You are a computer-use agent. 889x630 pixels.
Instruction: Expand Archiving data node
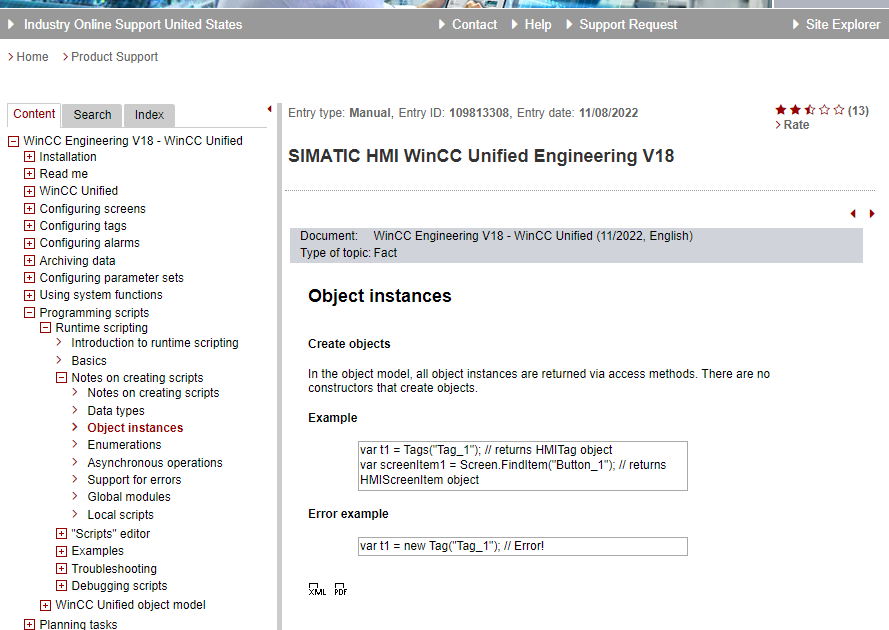pyautogui.click(x=29, y=261)
